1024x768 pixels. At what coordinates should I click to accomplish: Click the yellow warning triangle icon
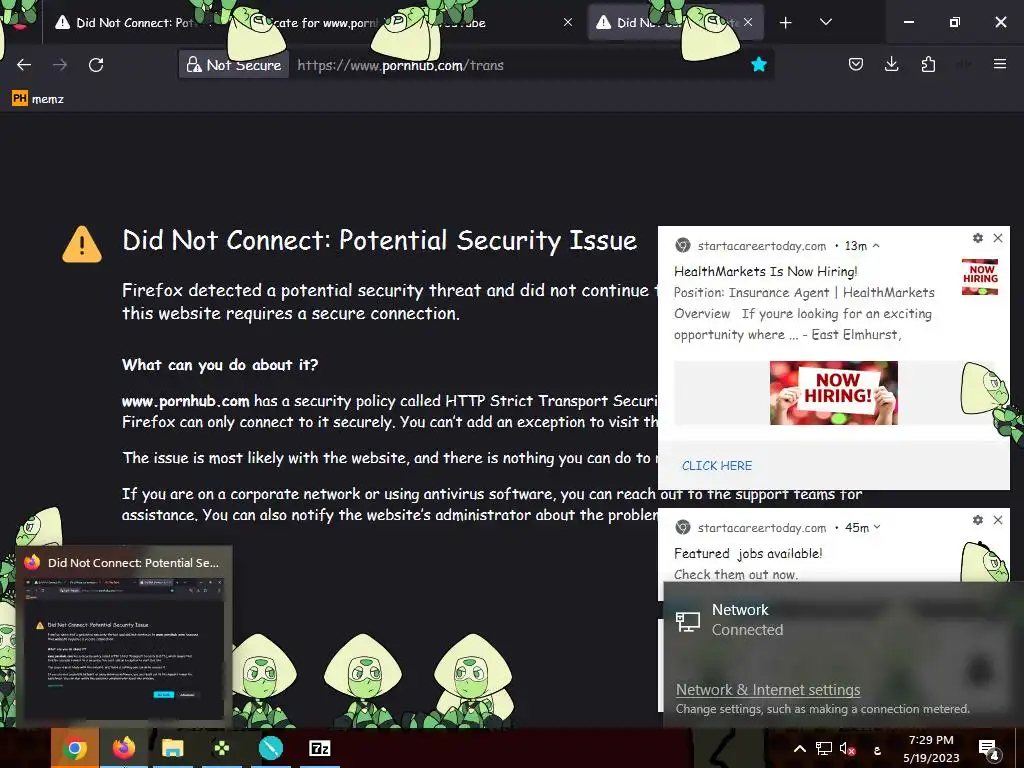point(82,244)
